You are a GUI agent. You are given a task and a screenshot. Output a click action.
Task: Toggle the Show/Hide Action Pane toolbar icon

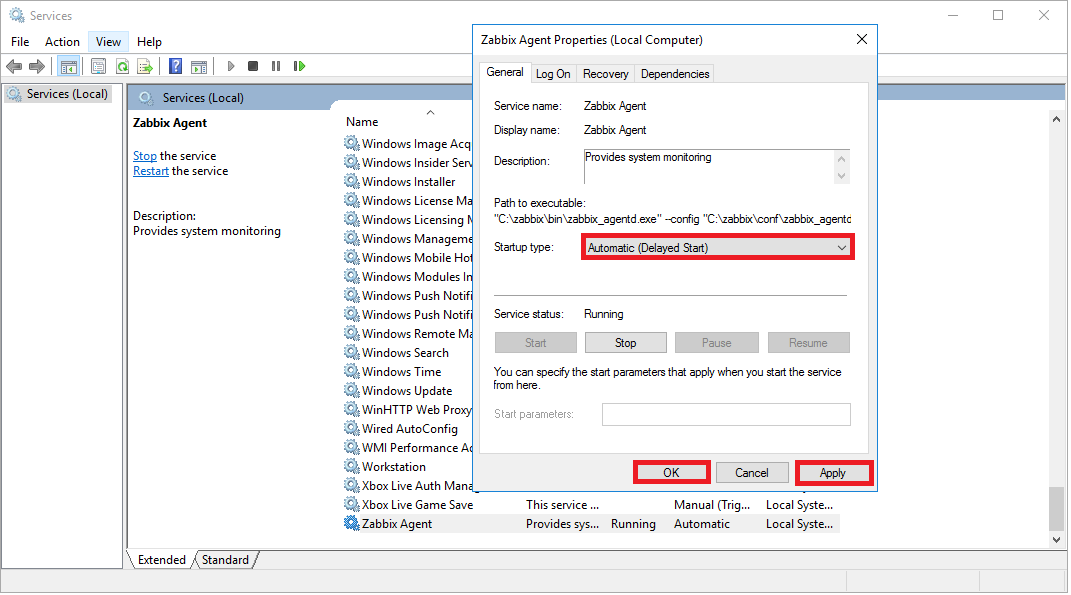(199, 66)
